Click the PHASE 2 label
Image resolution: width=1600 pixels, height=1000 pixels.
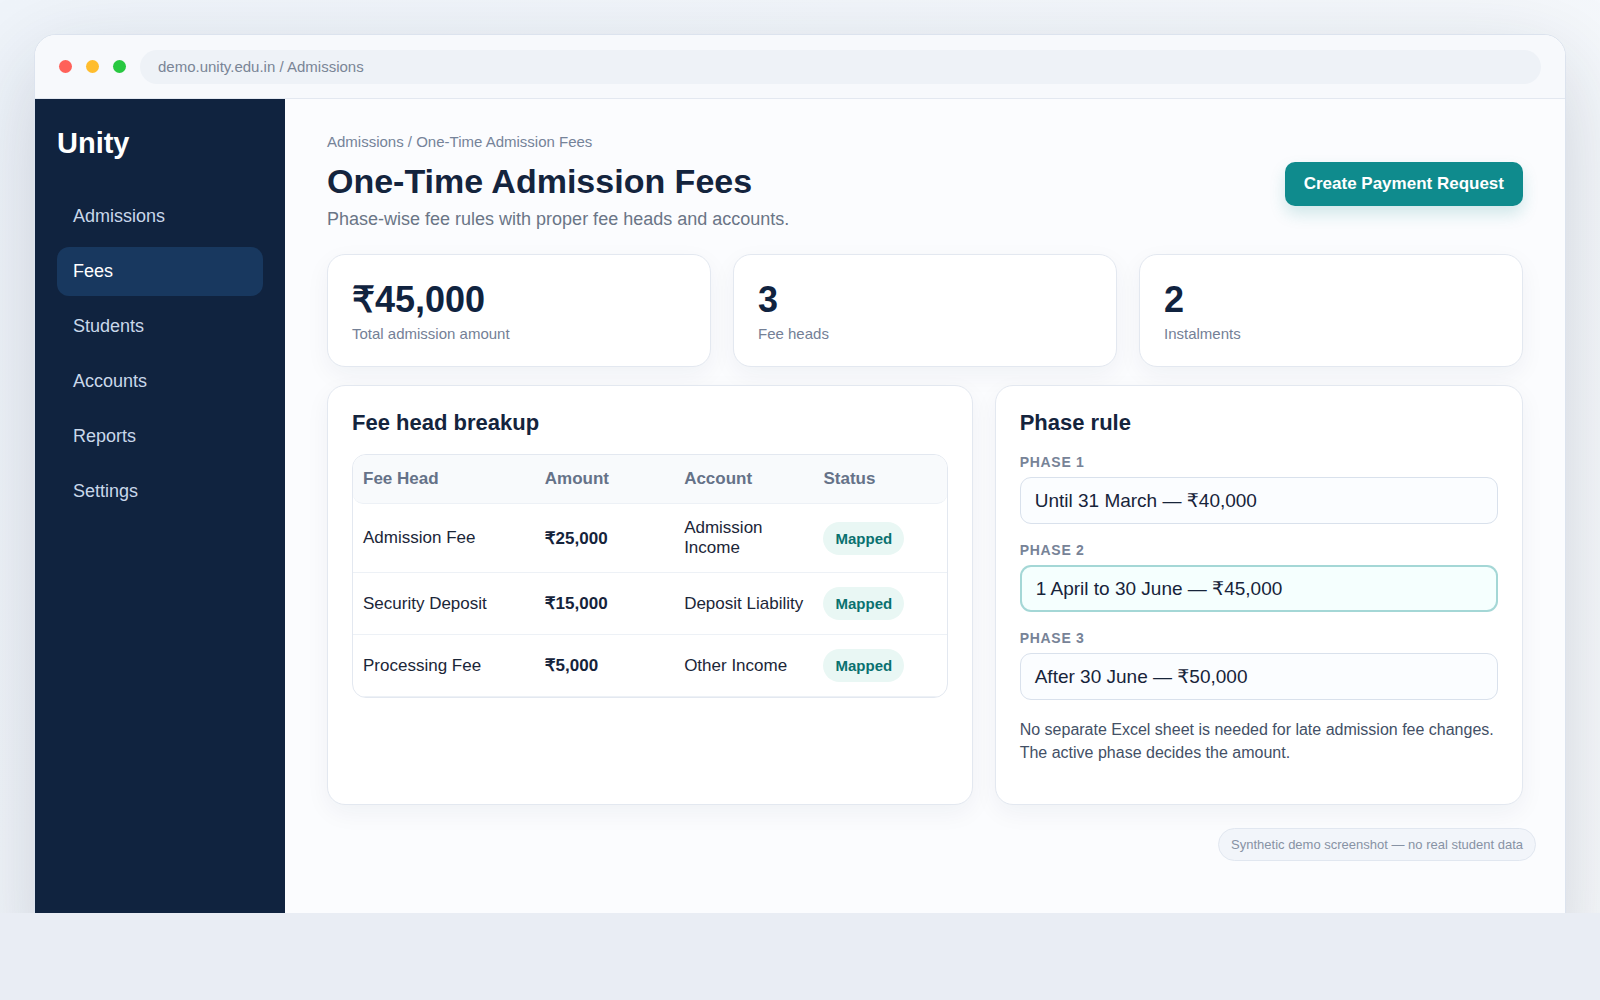click(1052, 550)
